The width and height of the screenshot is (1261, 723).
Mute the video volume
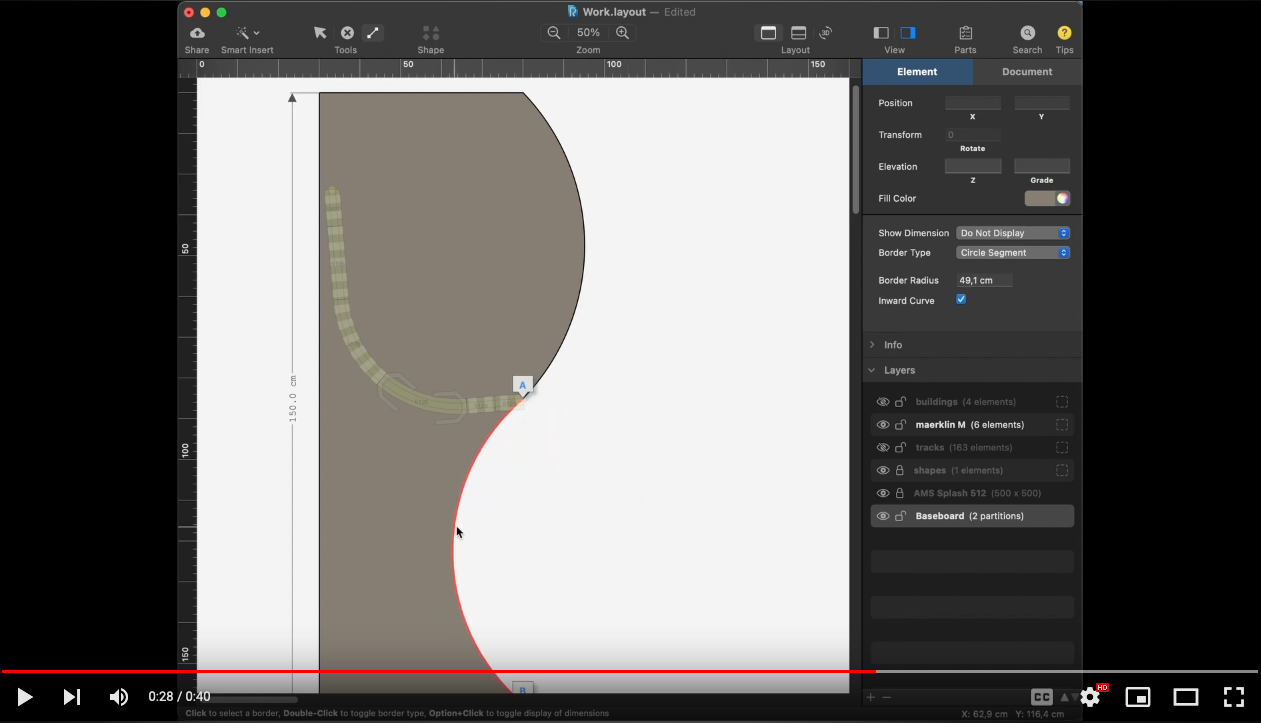(x=118, y=697)
